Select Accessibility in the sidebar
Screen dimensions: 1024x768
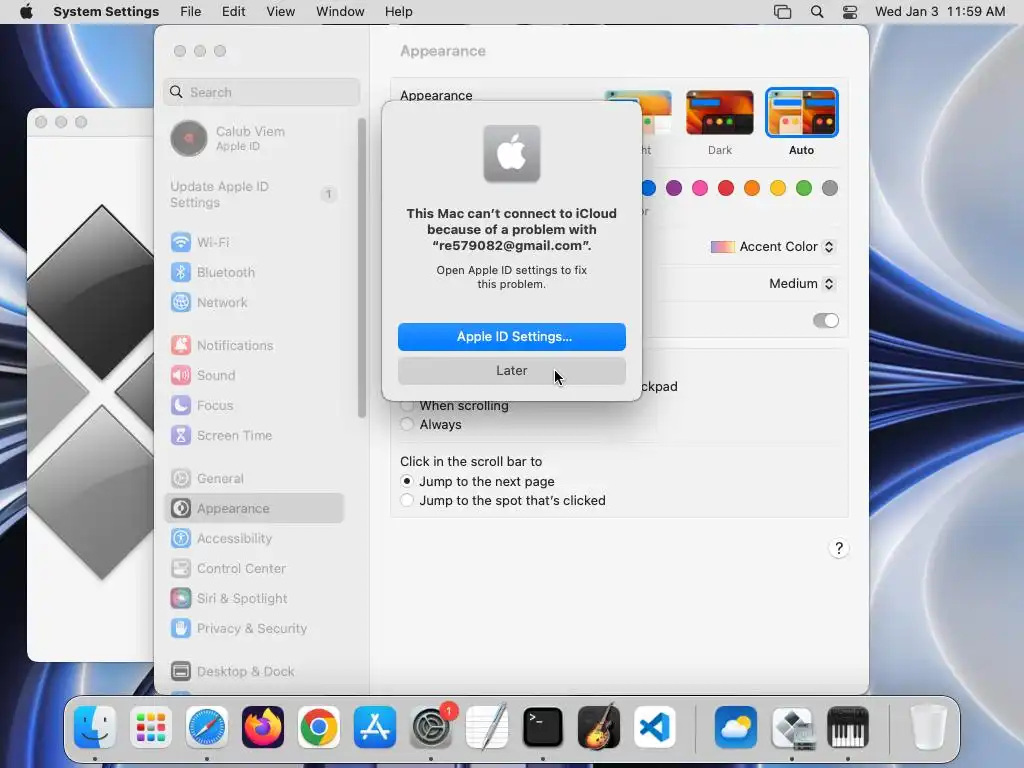(255, 539)
